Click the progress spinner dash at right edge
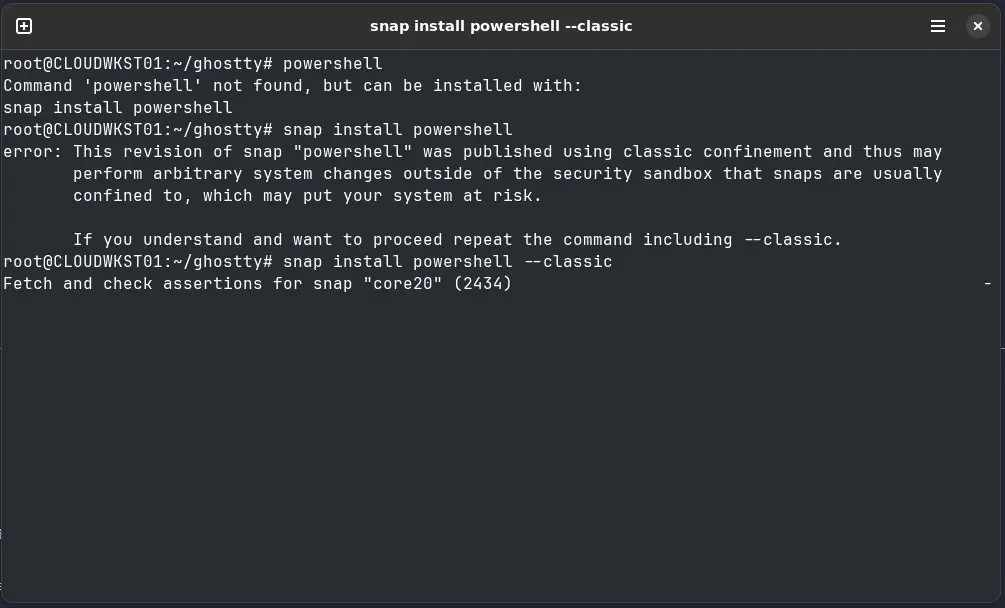This screenshot has width=1005, height=608. pos(988,284)
